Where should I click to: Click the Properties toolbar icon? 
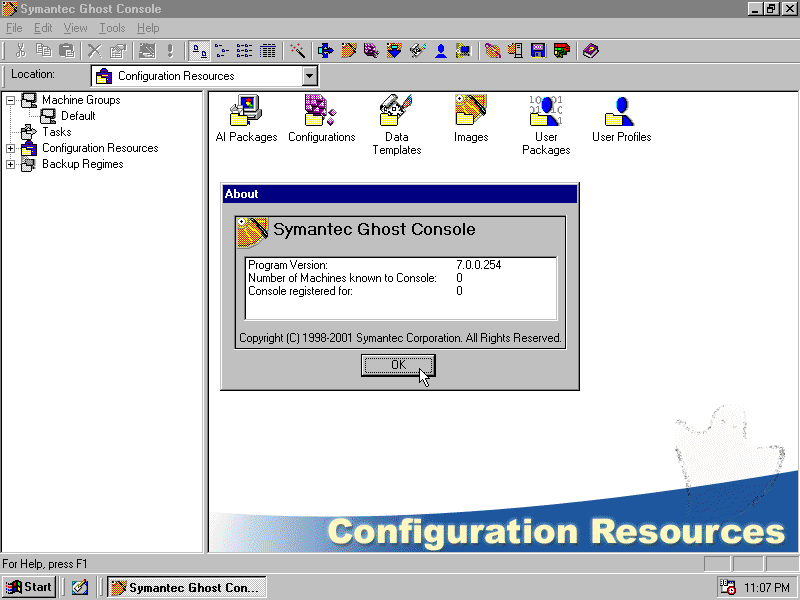pos(118,51)
